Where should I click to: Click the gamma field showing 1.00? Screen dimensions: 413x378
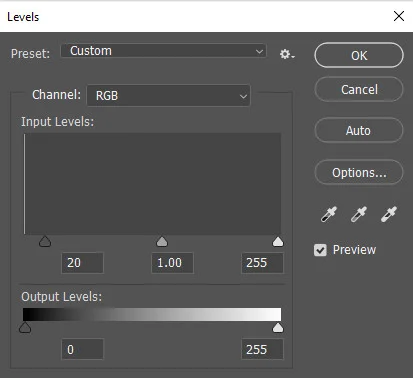(x=172, y=263)
